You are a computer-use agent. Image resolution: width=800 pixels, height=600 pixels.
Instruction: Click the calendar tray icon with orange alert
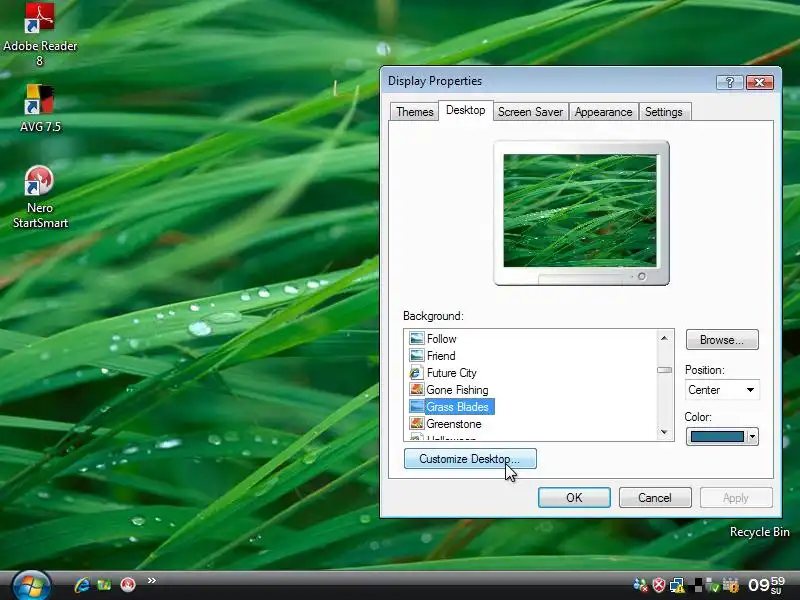tap(731, 585)
